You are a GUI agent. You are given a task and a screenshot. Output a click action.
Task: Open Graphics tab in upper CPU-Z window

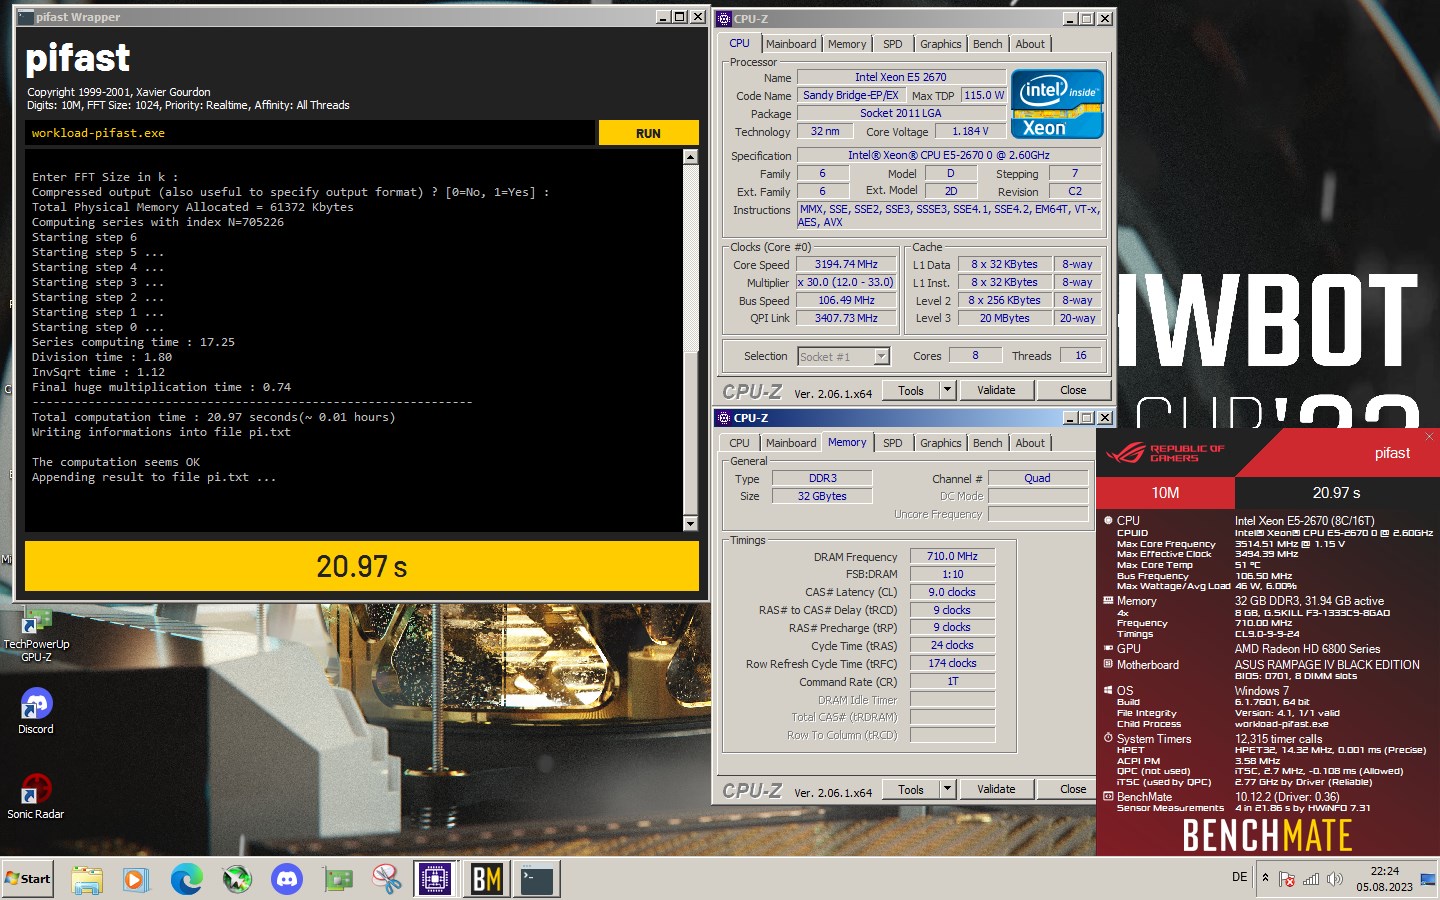[941, 44]
